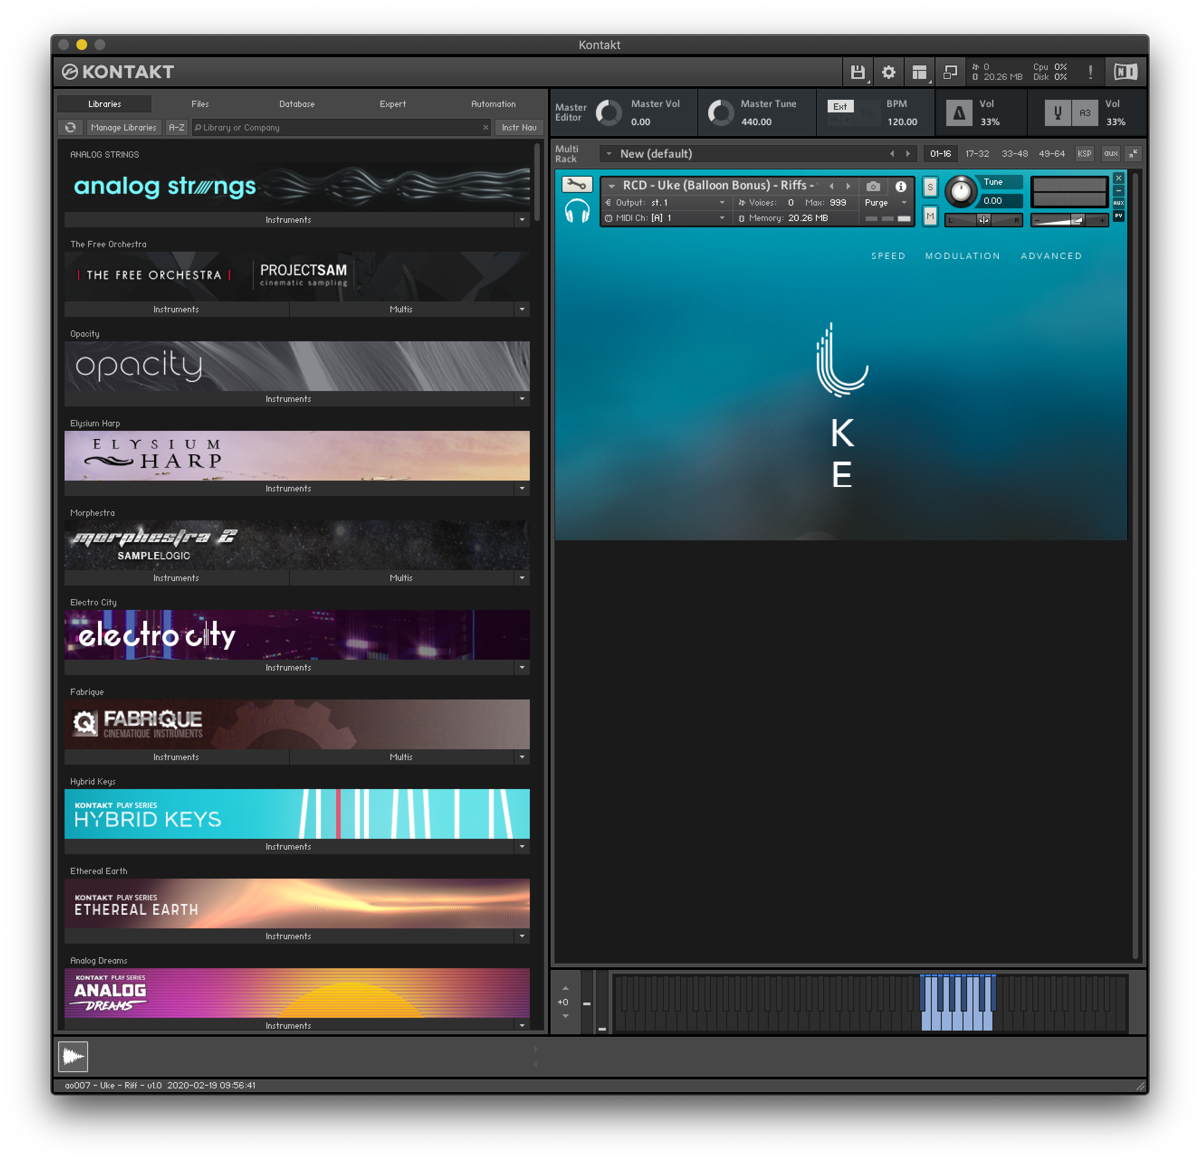The width and height of the screenshot is (1200, 1162).
Task: Open Elysium Harp library dropdown arrow
Action: coord(522,489)
